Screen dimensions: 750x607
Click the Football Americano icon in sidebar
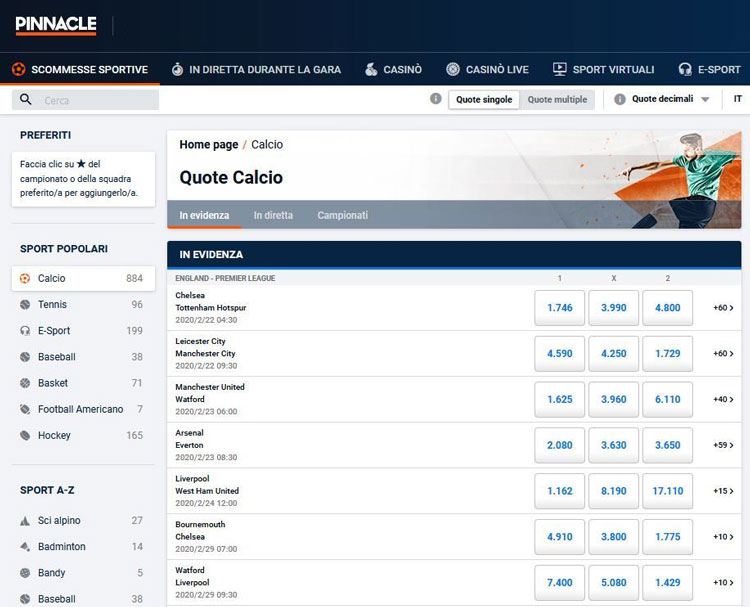point(25,409)
